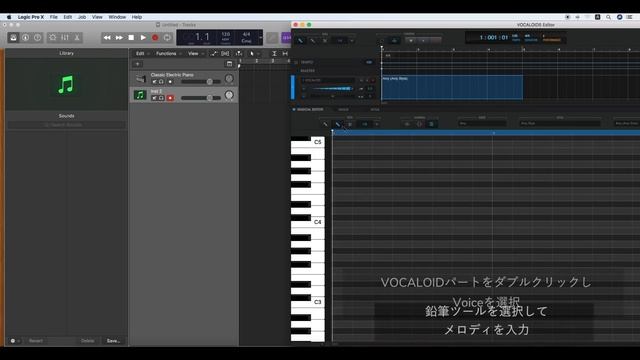Select the pencil tool in VOCALOID top toolbar
The width and height of the screenshot is (640, 360).
(313, 40)
